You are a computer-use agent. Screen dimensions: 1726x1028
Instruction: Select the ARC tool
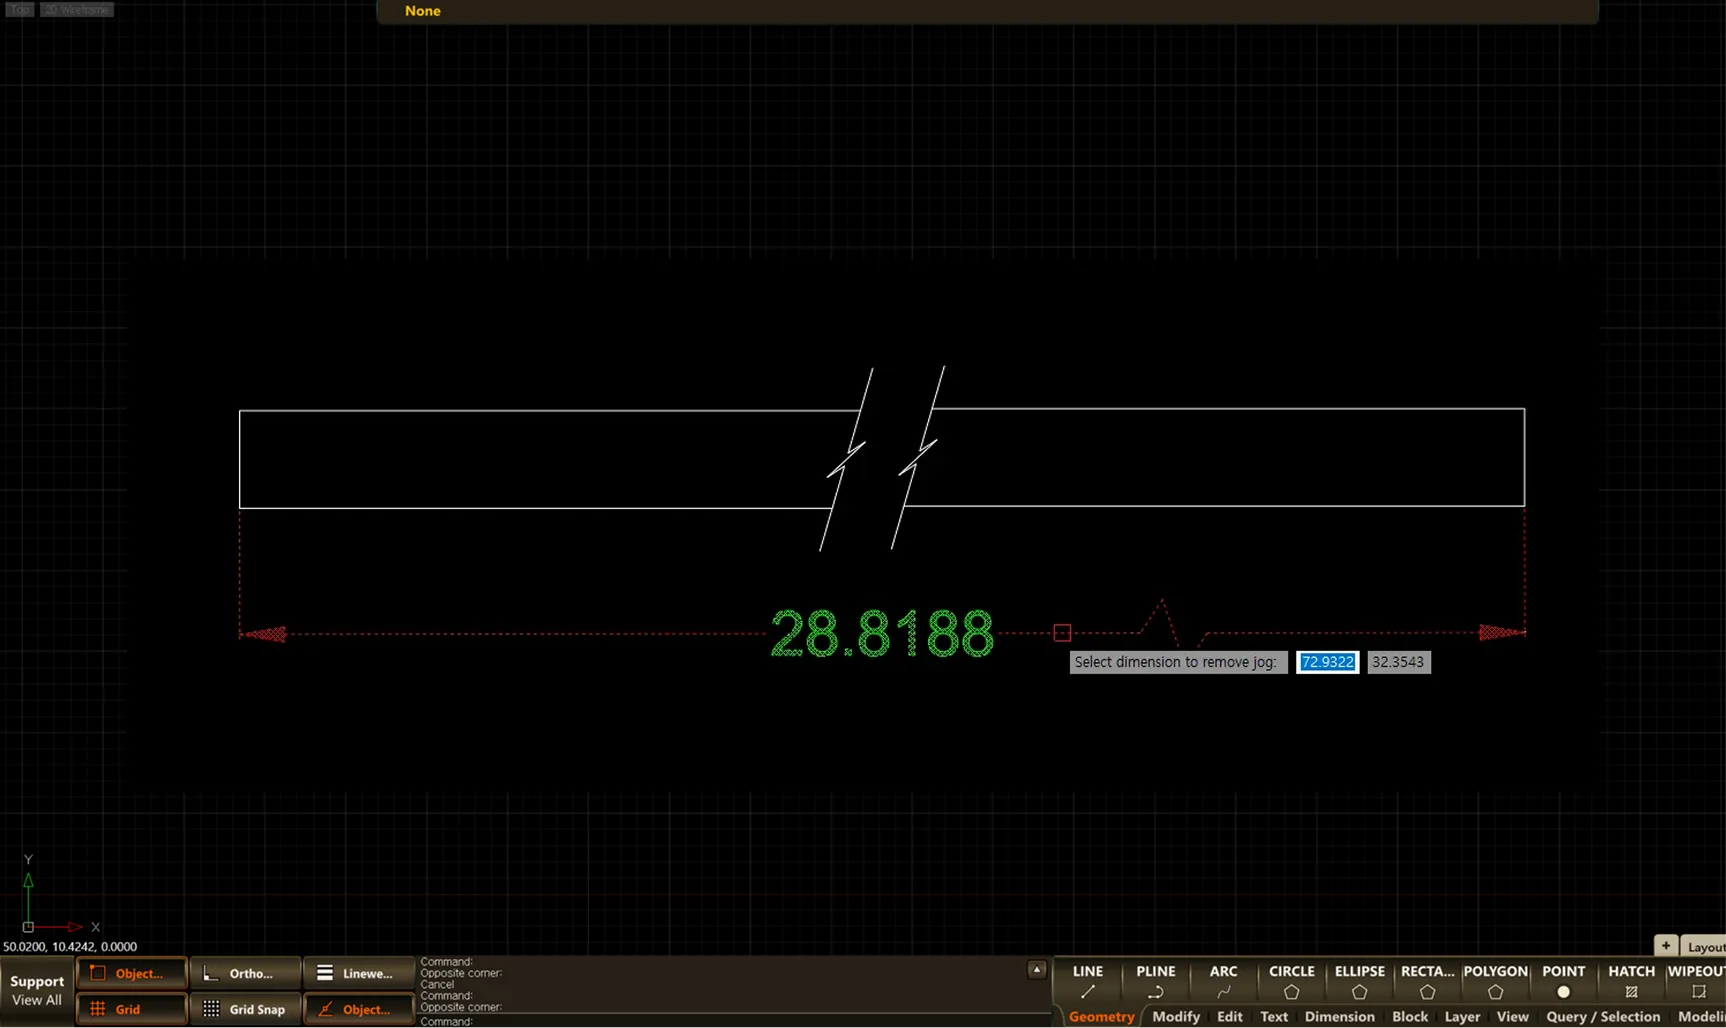point(1223,981)
